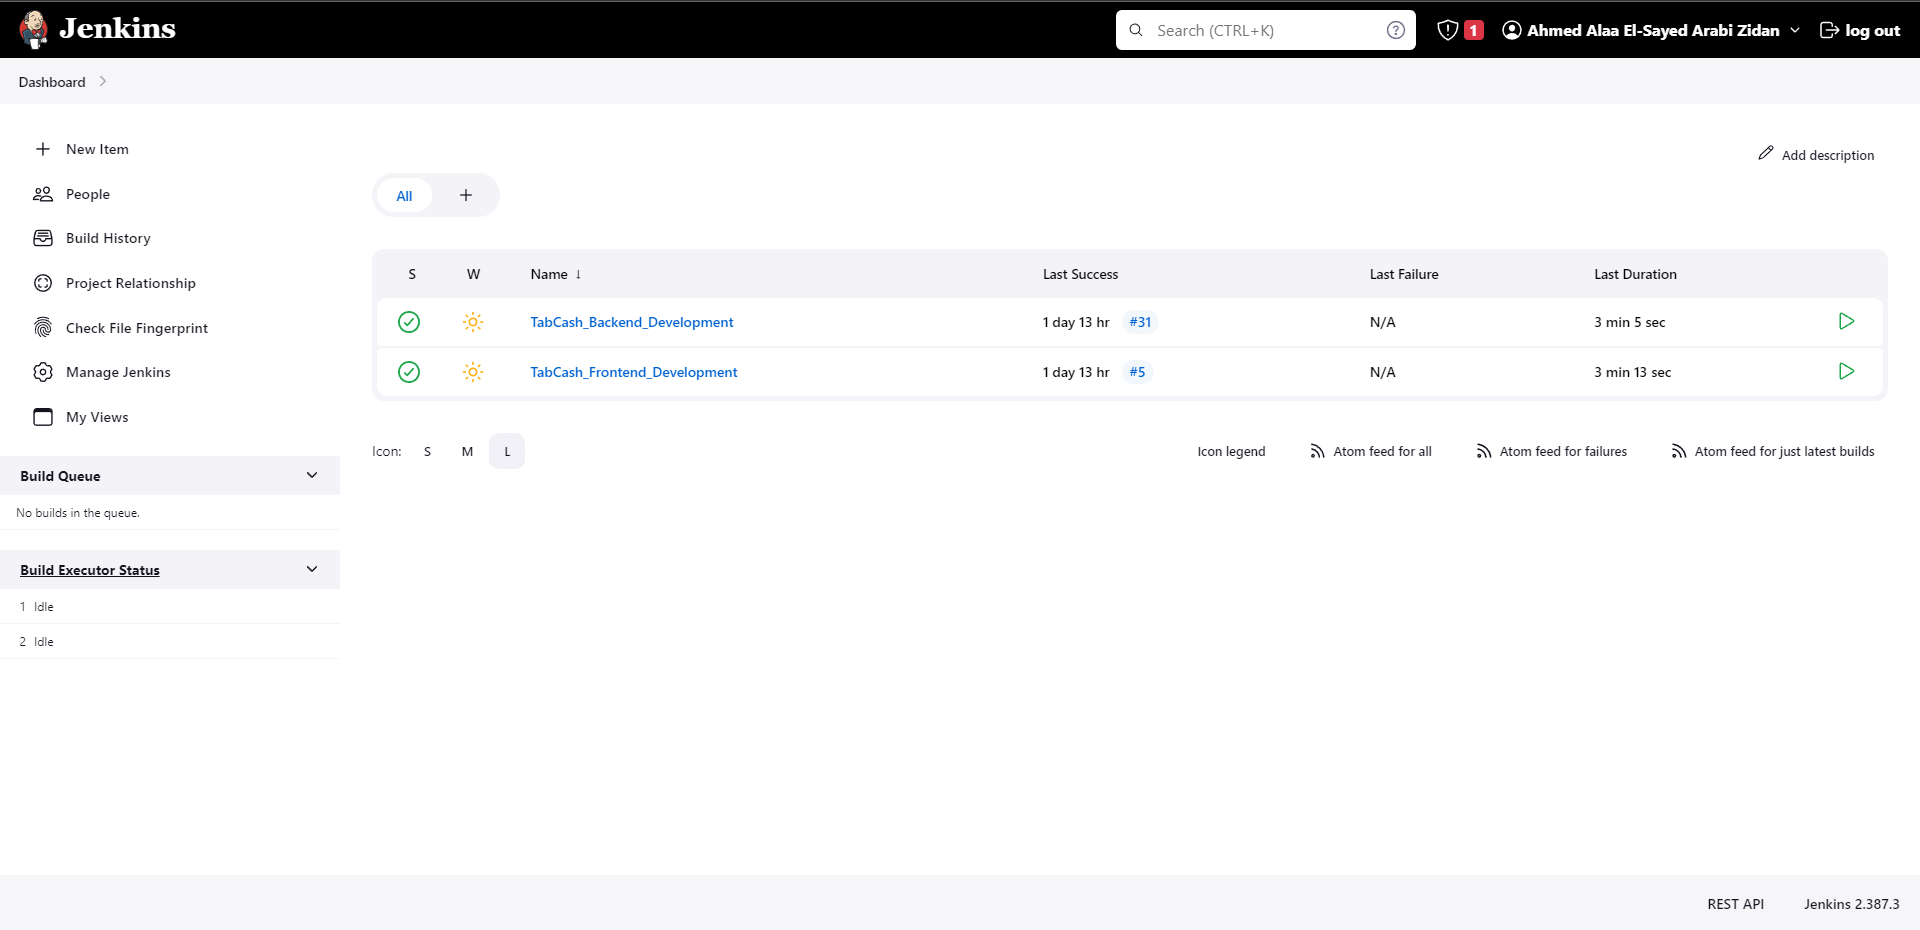
Task: Open build #31 link
Action: 1140,322
